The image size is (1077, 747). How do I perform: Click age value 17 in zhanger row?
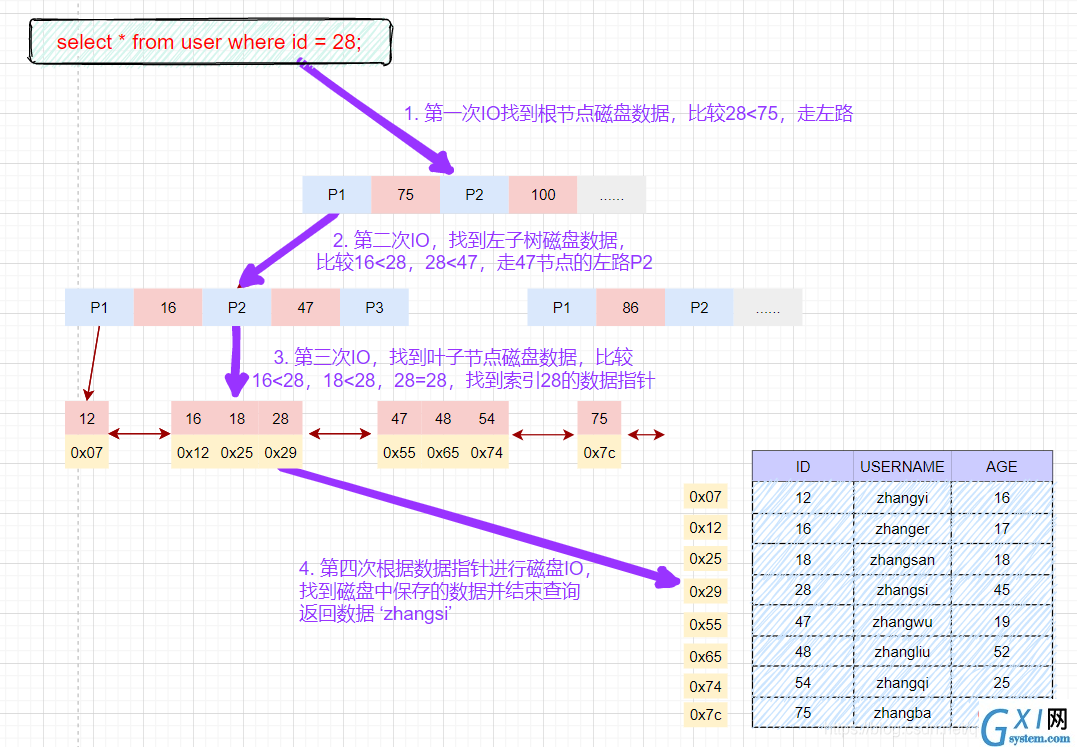[x=1001, y=529]
